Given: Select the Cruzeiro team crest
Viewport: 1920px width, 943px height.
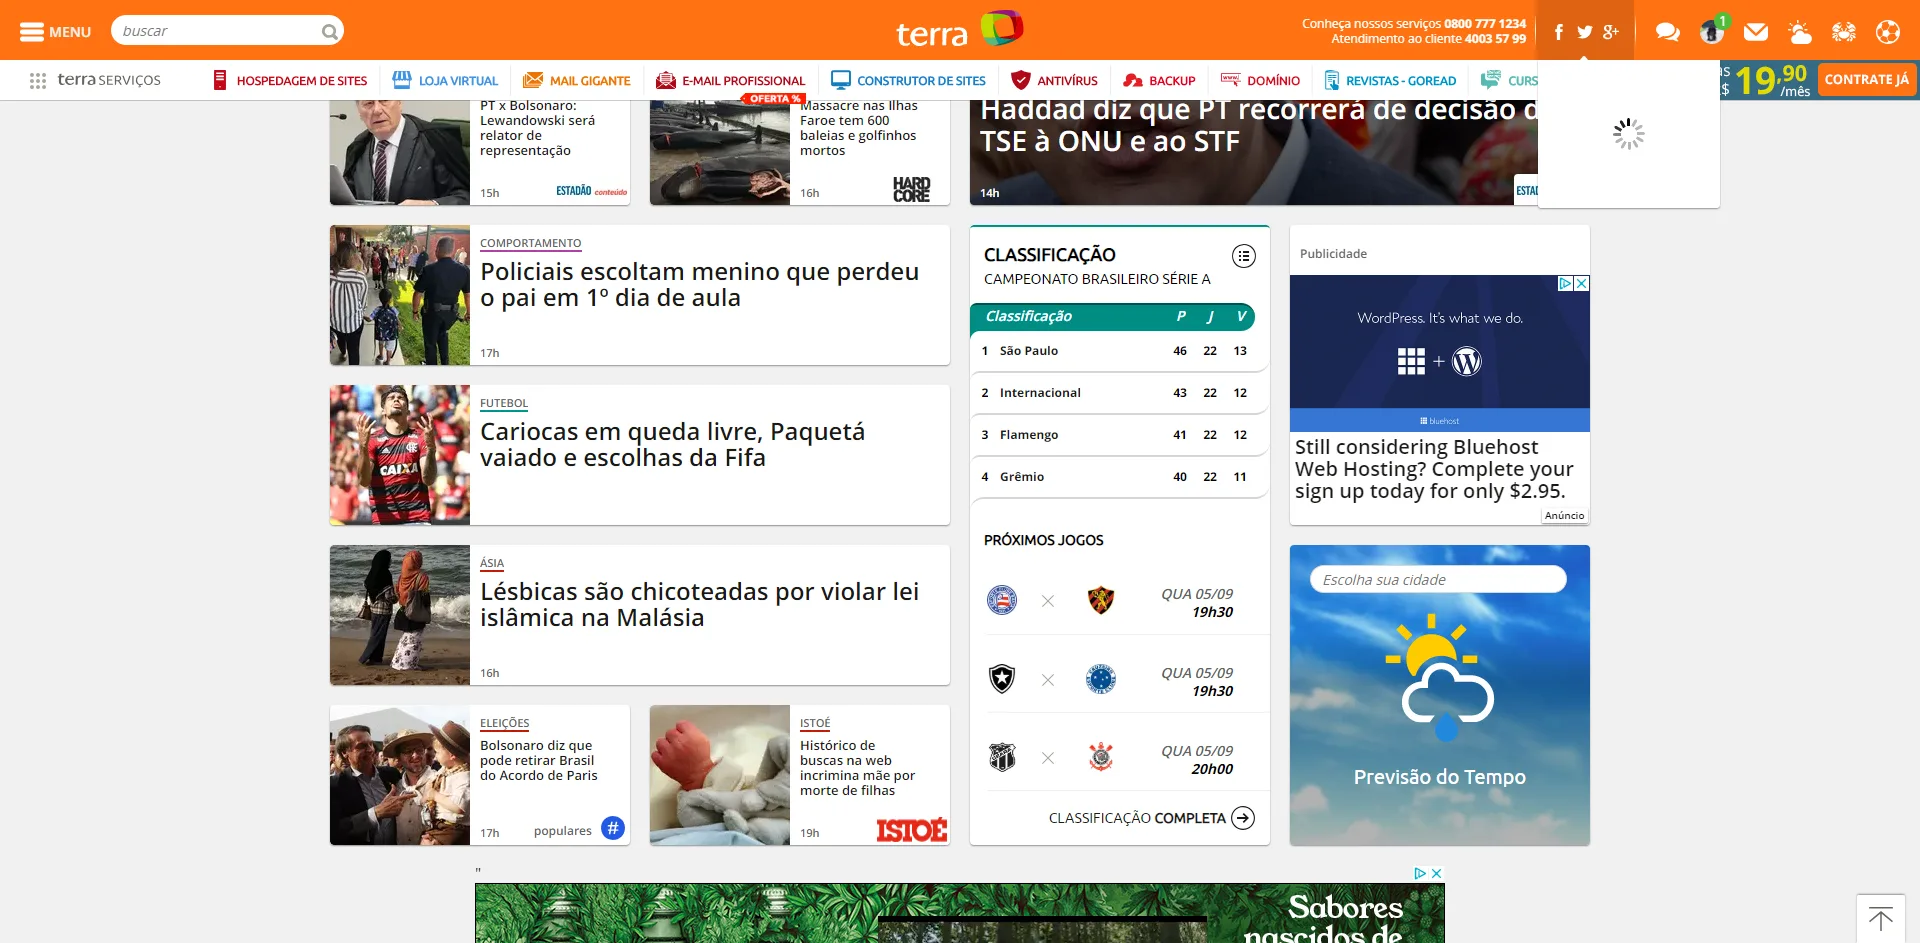Looking at the screenshot, I should pyautogui.click(x=1101, y=679).
